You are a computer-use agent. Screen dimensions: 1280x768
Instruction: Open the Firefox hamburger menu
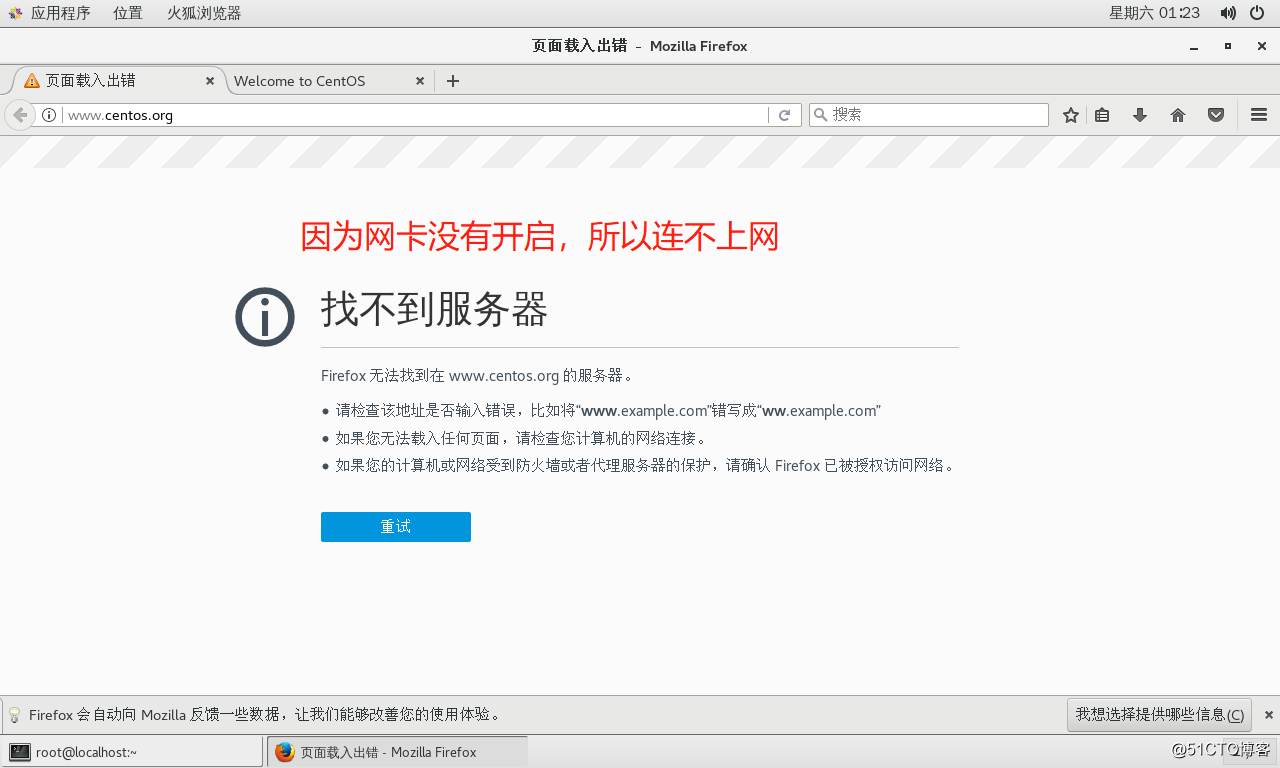pos(1259,115)
